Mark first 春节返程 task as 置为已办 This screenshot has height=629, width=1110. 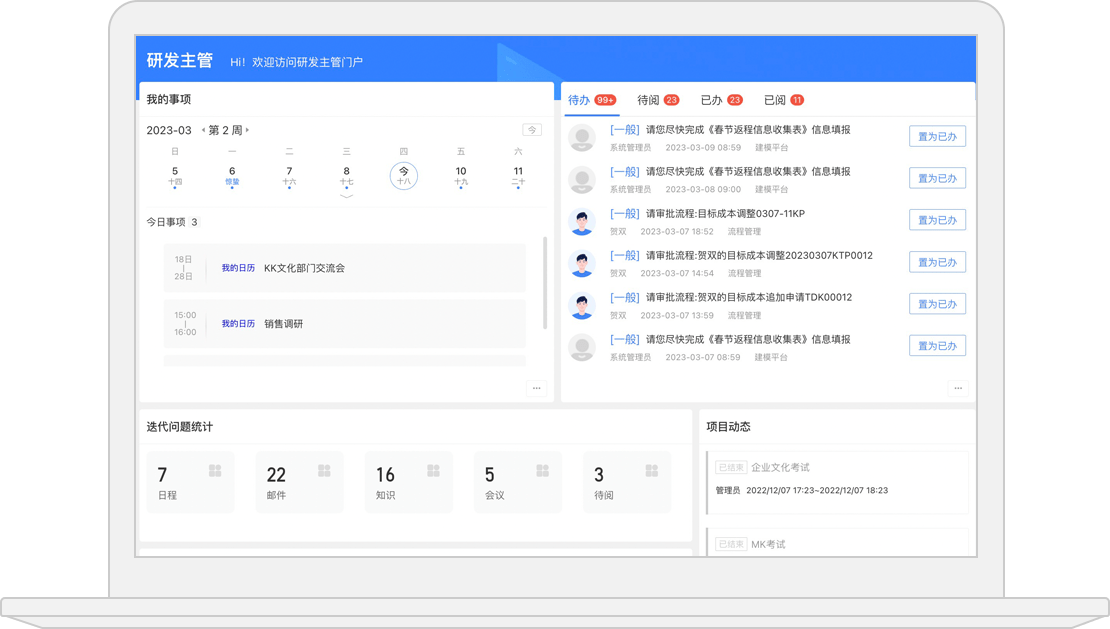pos(937,136)
